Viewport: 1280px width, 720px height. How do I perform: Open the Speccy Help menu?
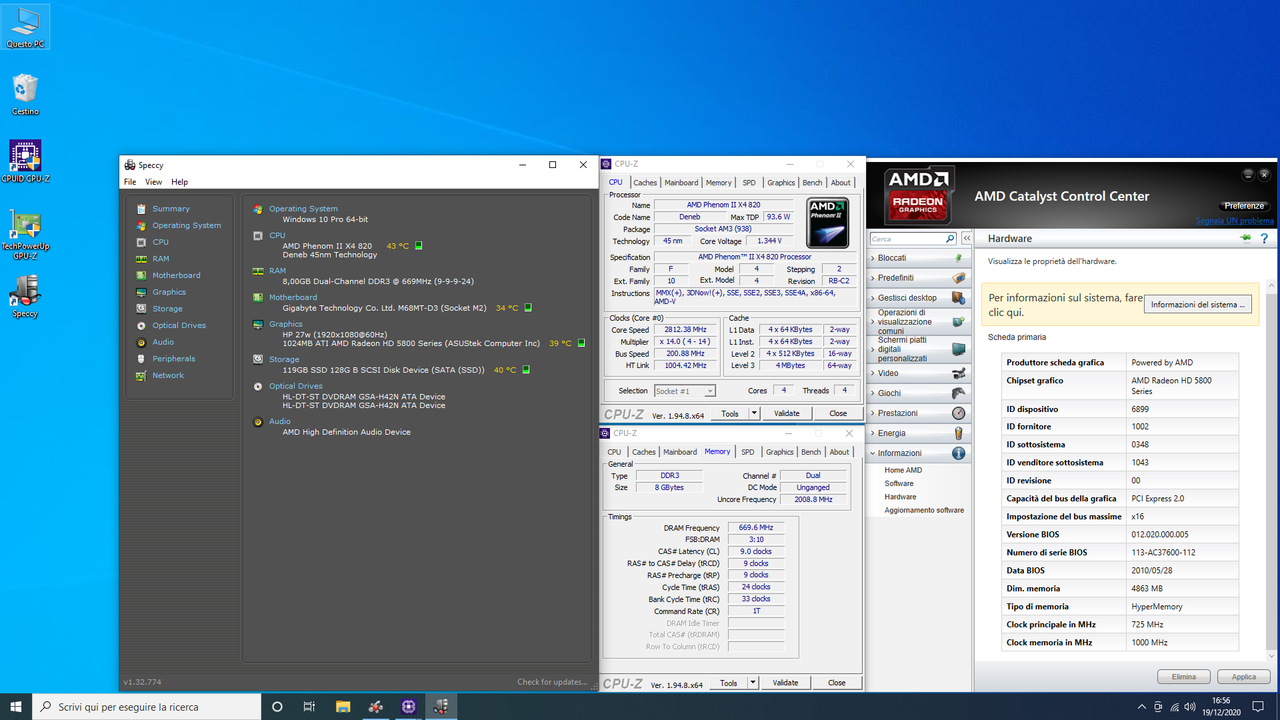(x=179, y=182)
